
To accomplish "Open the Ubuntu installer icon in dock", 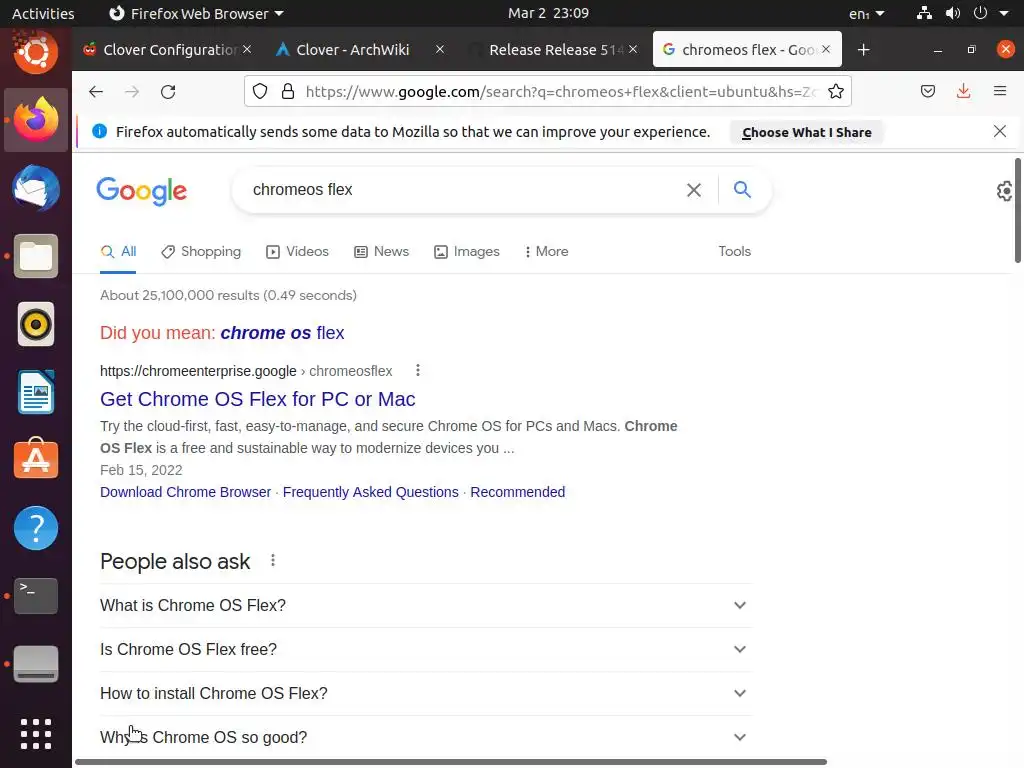I will pyautogui.click(x=36, y=51).
